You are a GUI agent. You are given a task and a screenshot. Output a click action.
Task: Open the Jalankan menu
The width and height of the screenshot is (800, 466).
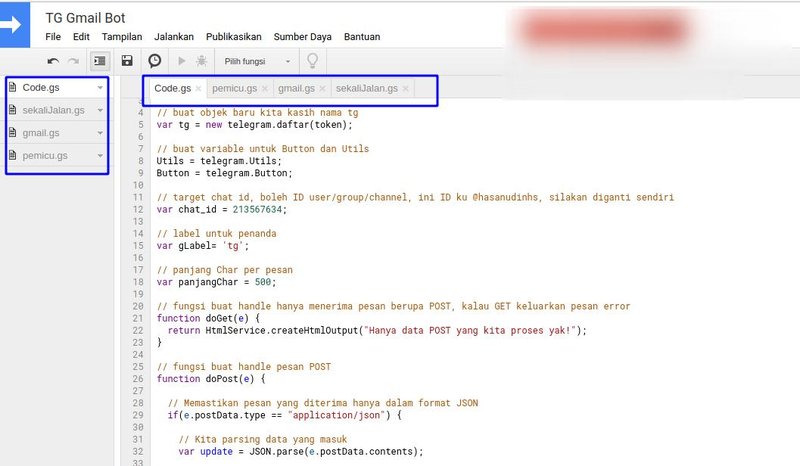tap(173, 37)
